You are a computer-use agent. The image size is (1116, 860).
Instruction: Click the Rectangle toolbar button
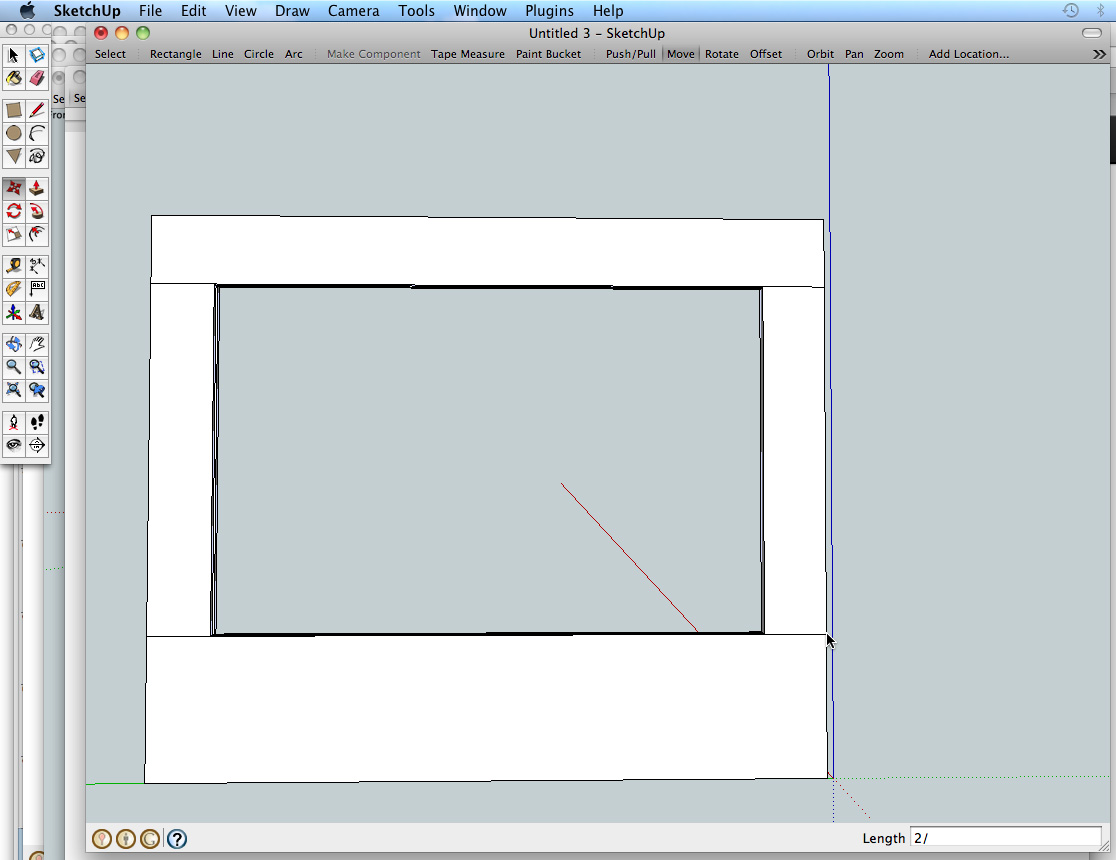click(x=175, y=54)
